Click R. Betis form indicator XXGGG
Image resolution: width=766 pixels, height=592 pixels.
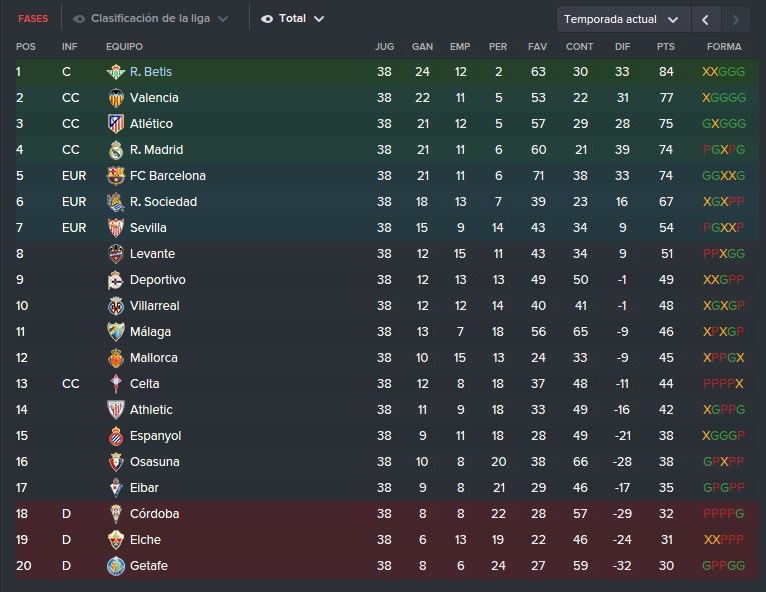tap(723, 72)
